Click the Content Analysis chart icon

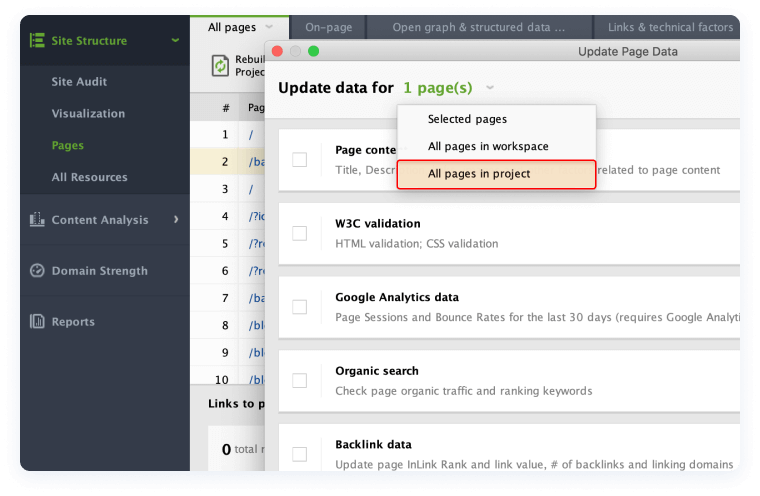coord(37,220)
